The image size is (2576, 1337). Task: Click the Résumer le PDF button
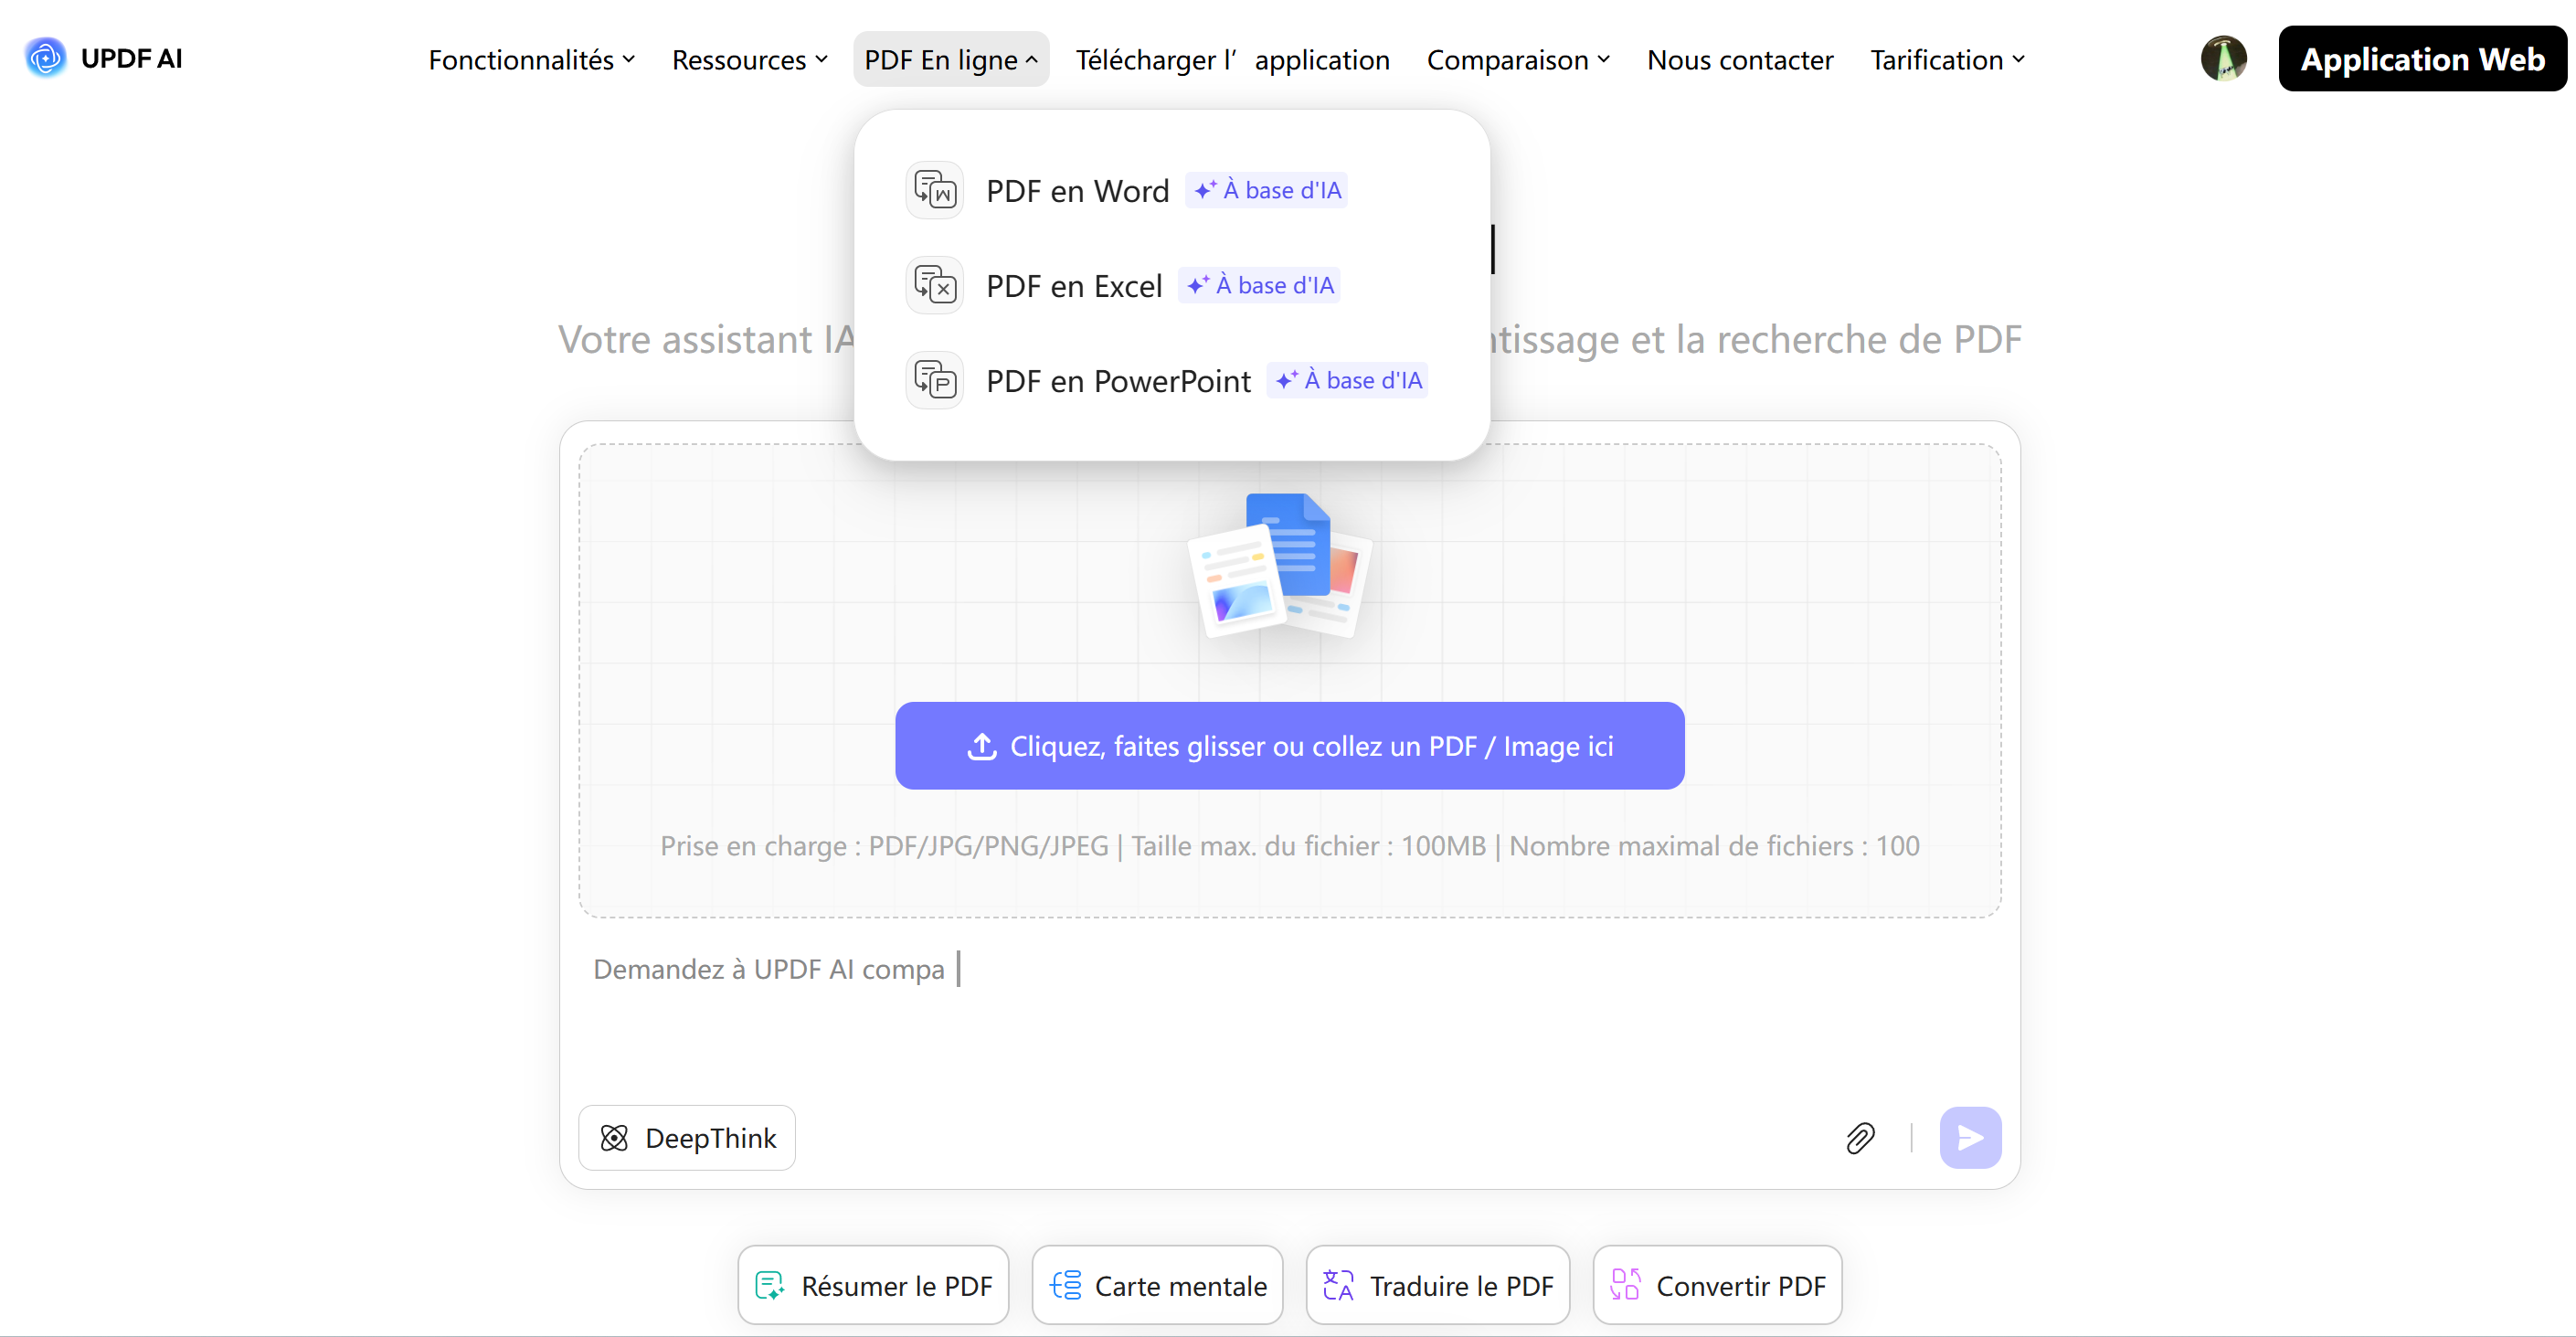pos(872,1284)
